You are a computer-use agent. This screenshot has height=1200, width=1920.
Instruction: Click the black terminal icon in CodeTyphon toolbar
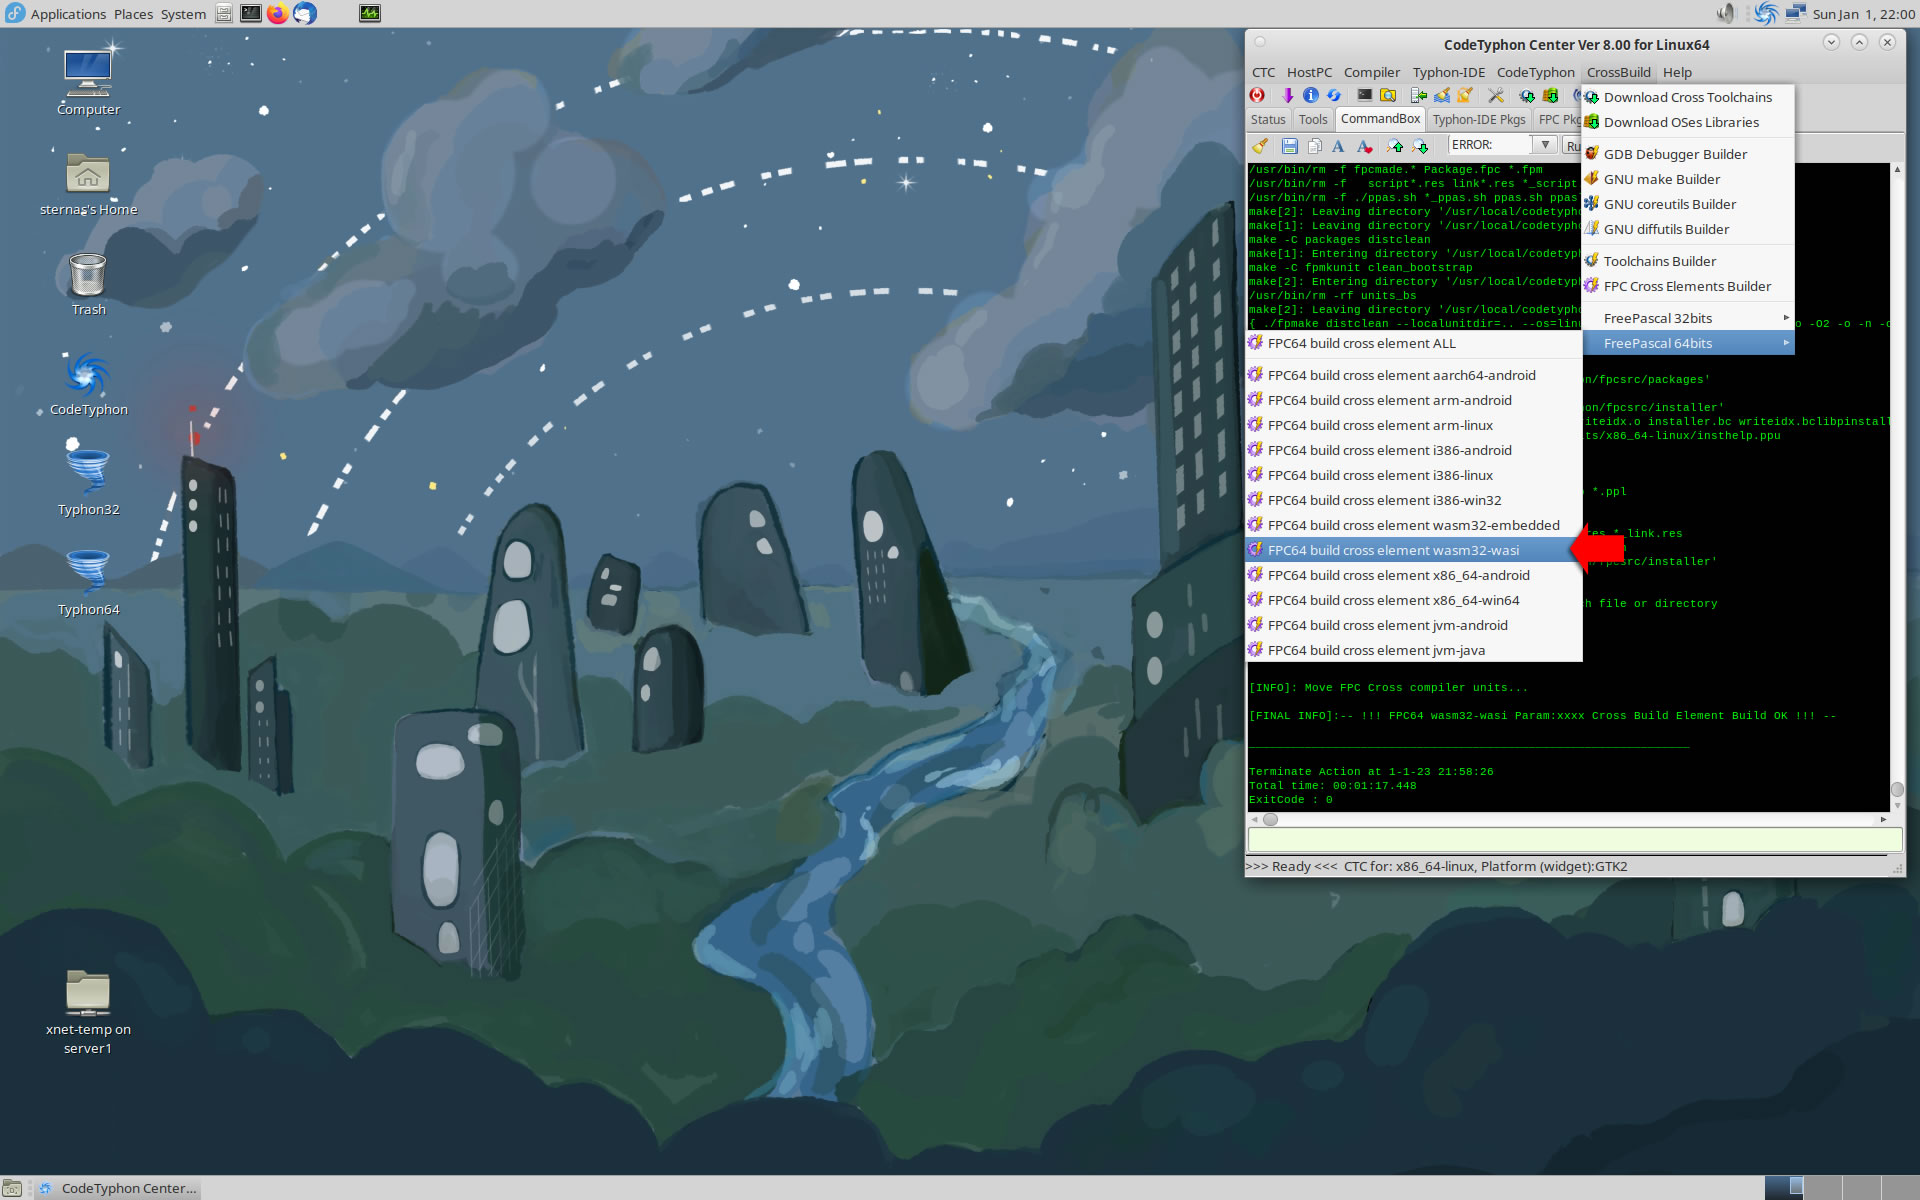coord(1364,95)
